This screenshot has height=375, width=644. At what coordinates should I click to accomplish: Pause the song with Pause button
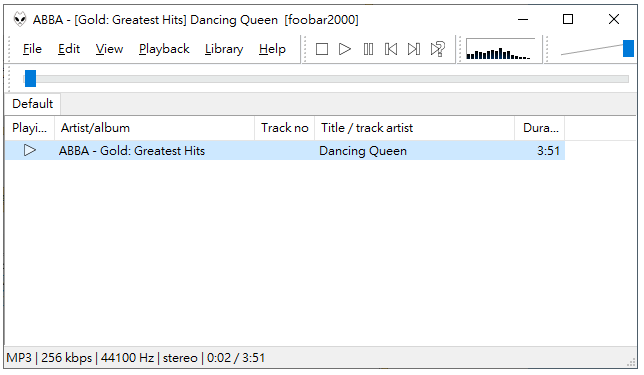368,49
